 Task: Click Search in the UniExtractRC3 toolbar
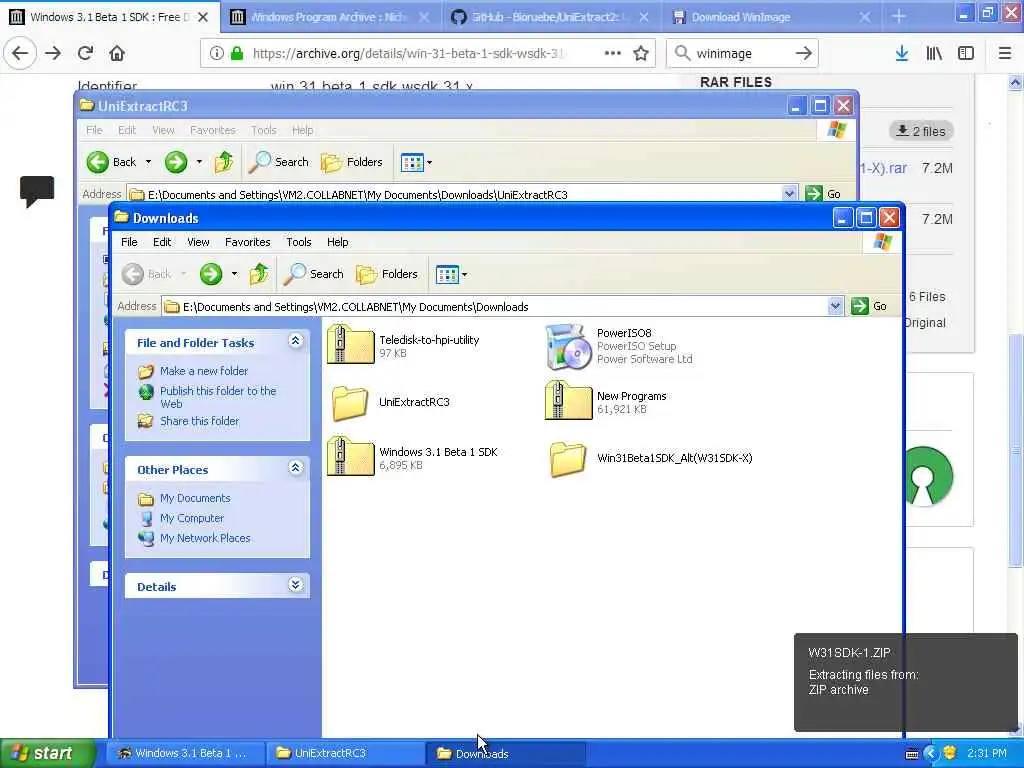[278, 162]
